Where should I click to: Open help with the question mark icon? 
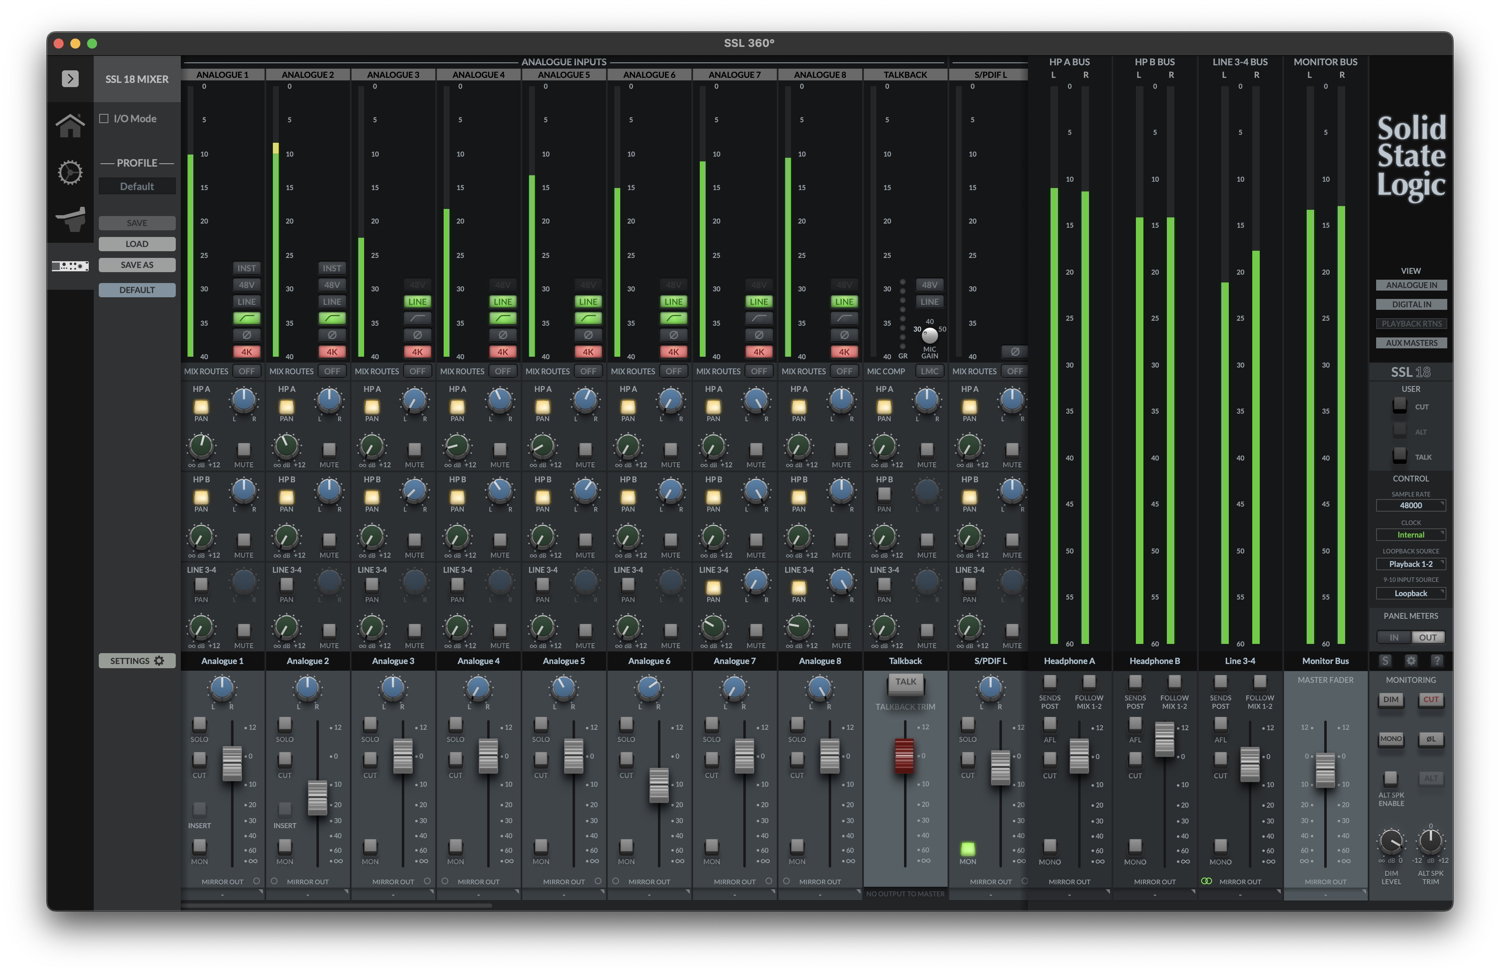click(1437, 661)
